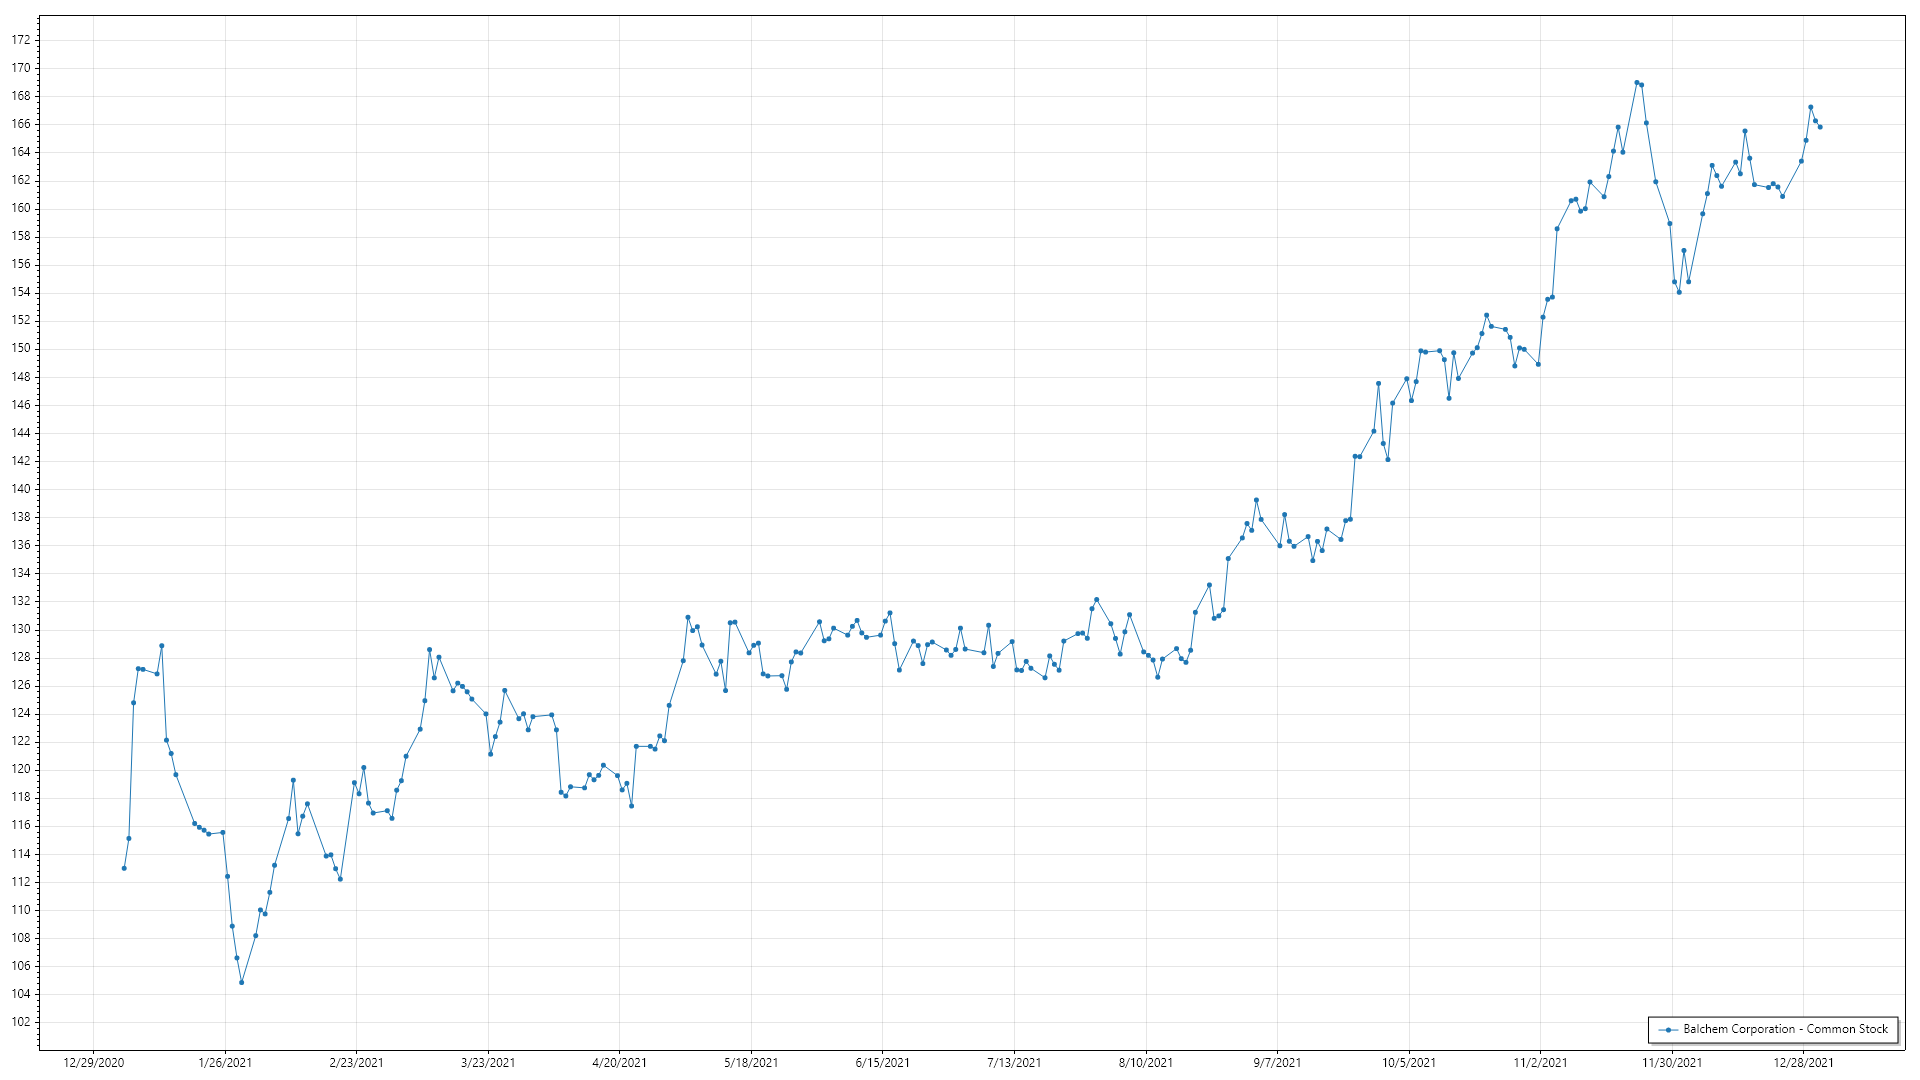
Task: Select the 160 value on the y-axis
Action: point(21,208)
